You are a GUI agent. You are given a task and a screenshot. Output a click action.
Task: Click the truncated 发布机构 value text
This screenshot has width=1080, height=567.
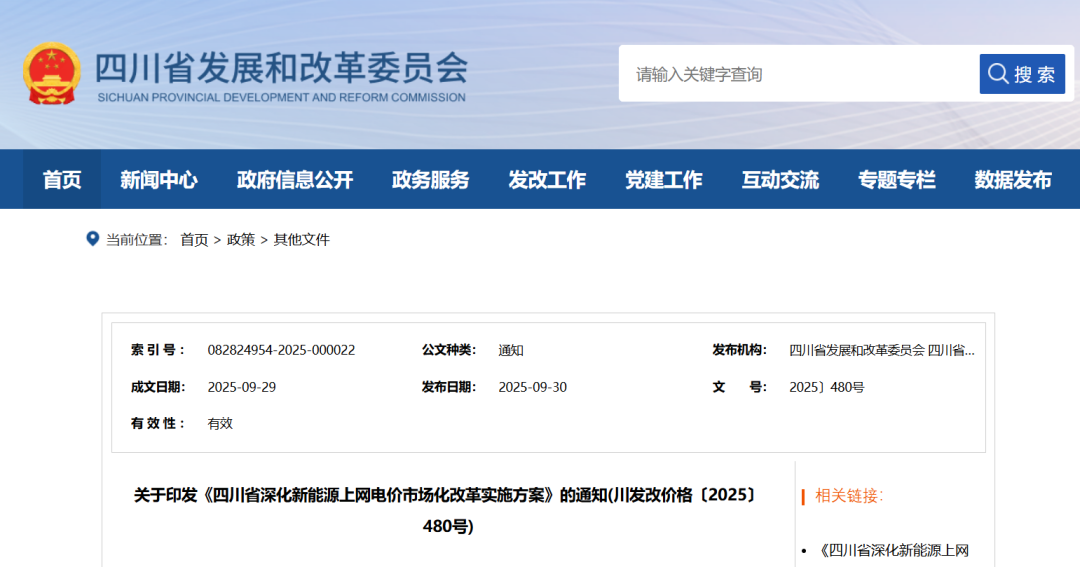coord(881,350)
